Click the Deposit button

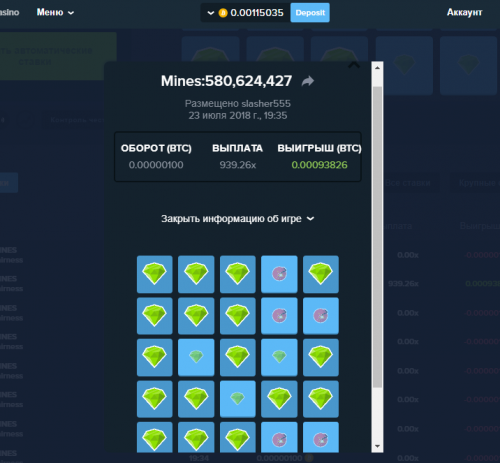pyautogui.click(x=310, y=13)
